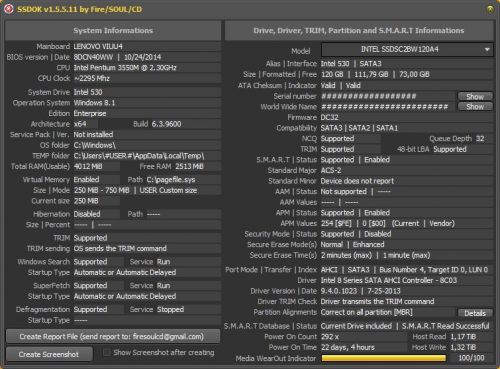Viewport: 500px width, 369px height.
Task: Select the Power On Count 292 x value
Action: [330, 337]
